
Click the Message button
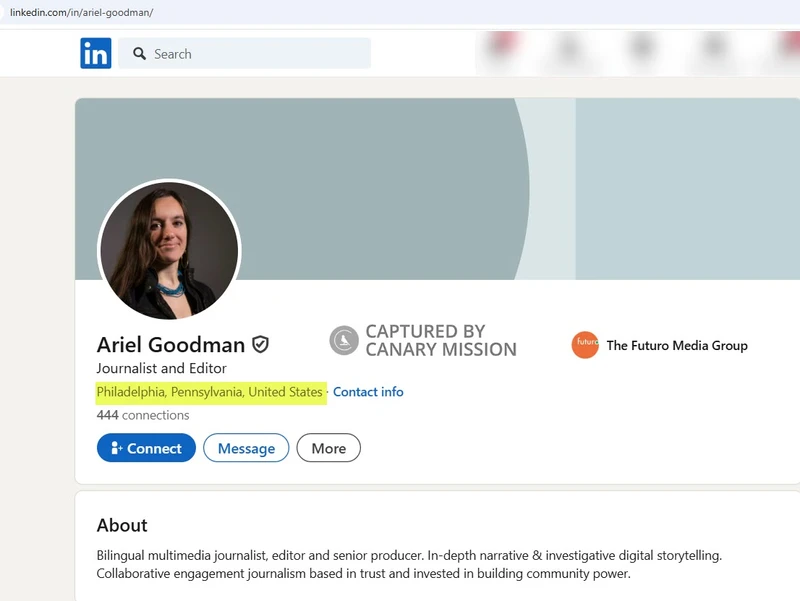(246, 448)
